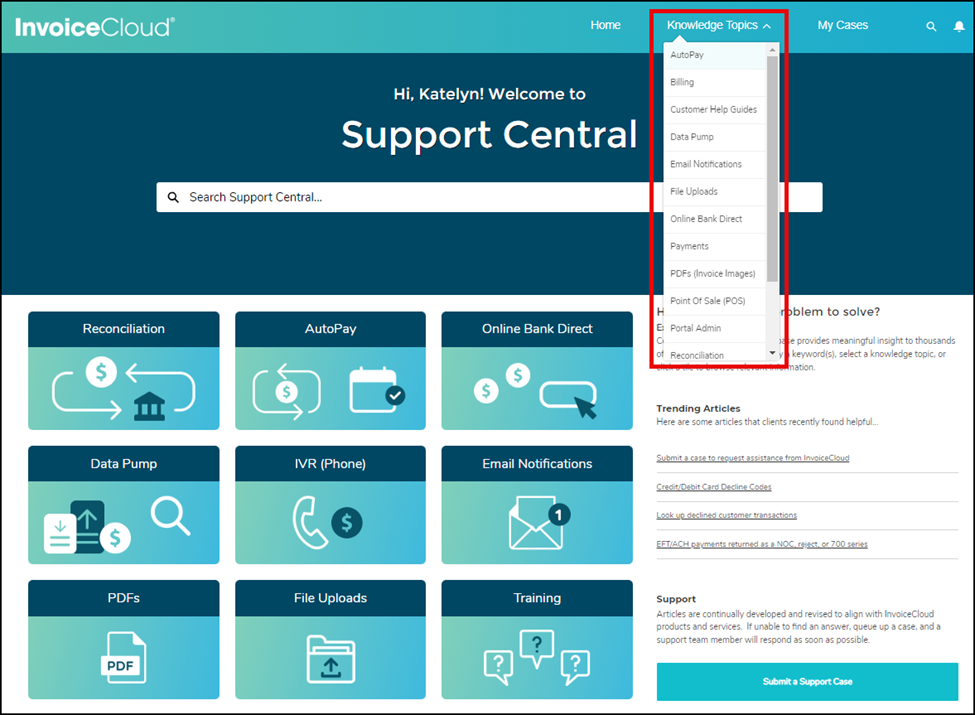Open the My Cases nav item
The height and width of the screenshot is (715, 975).
(843, 25)
